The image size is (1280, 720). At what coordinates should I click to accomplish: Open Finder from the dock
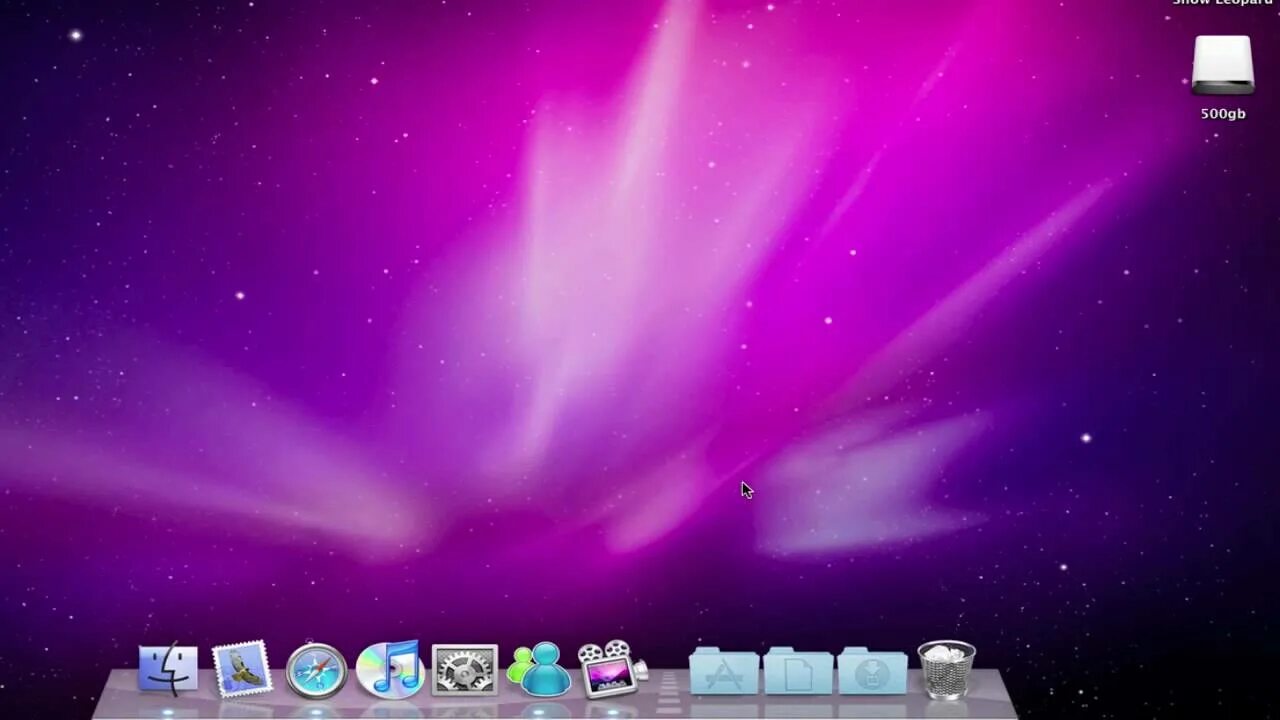(x=168, y=668)
